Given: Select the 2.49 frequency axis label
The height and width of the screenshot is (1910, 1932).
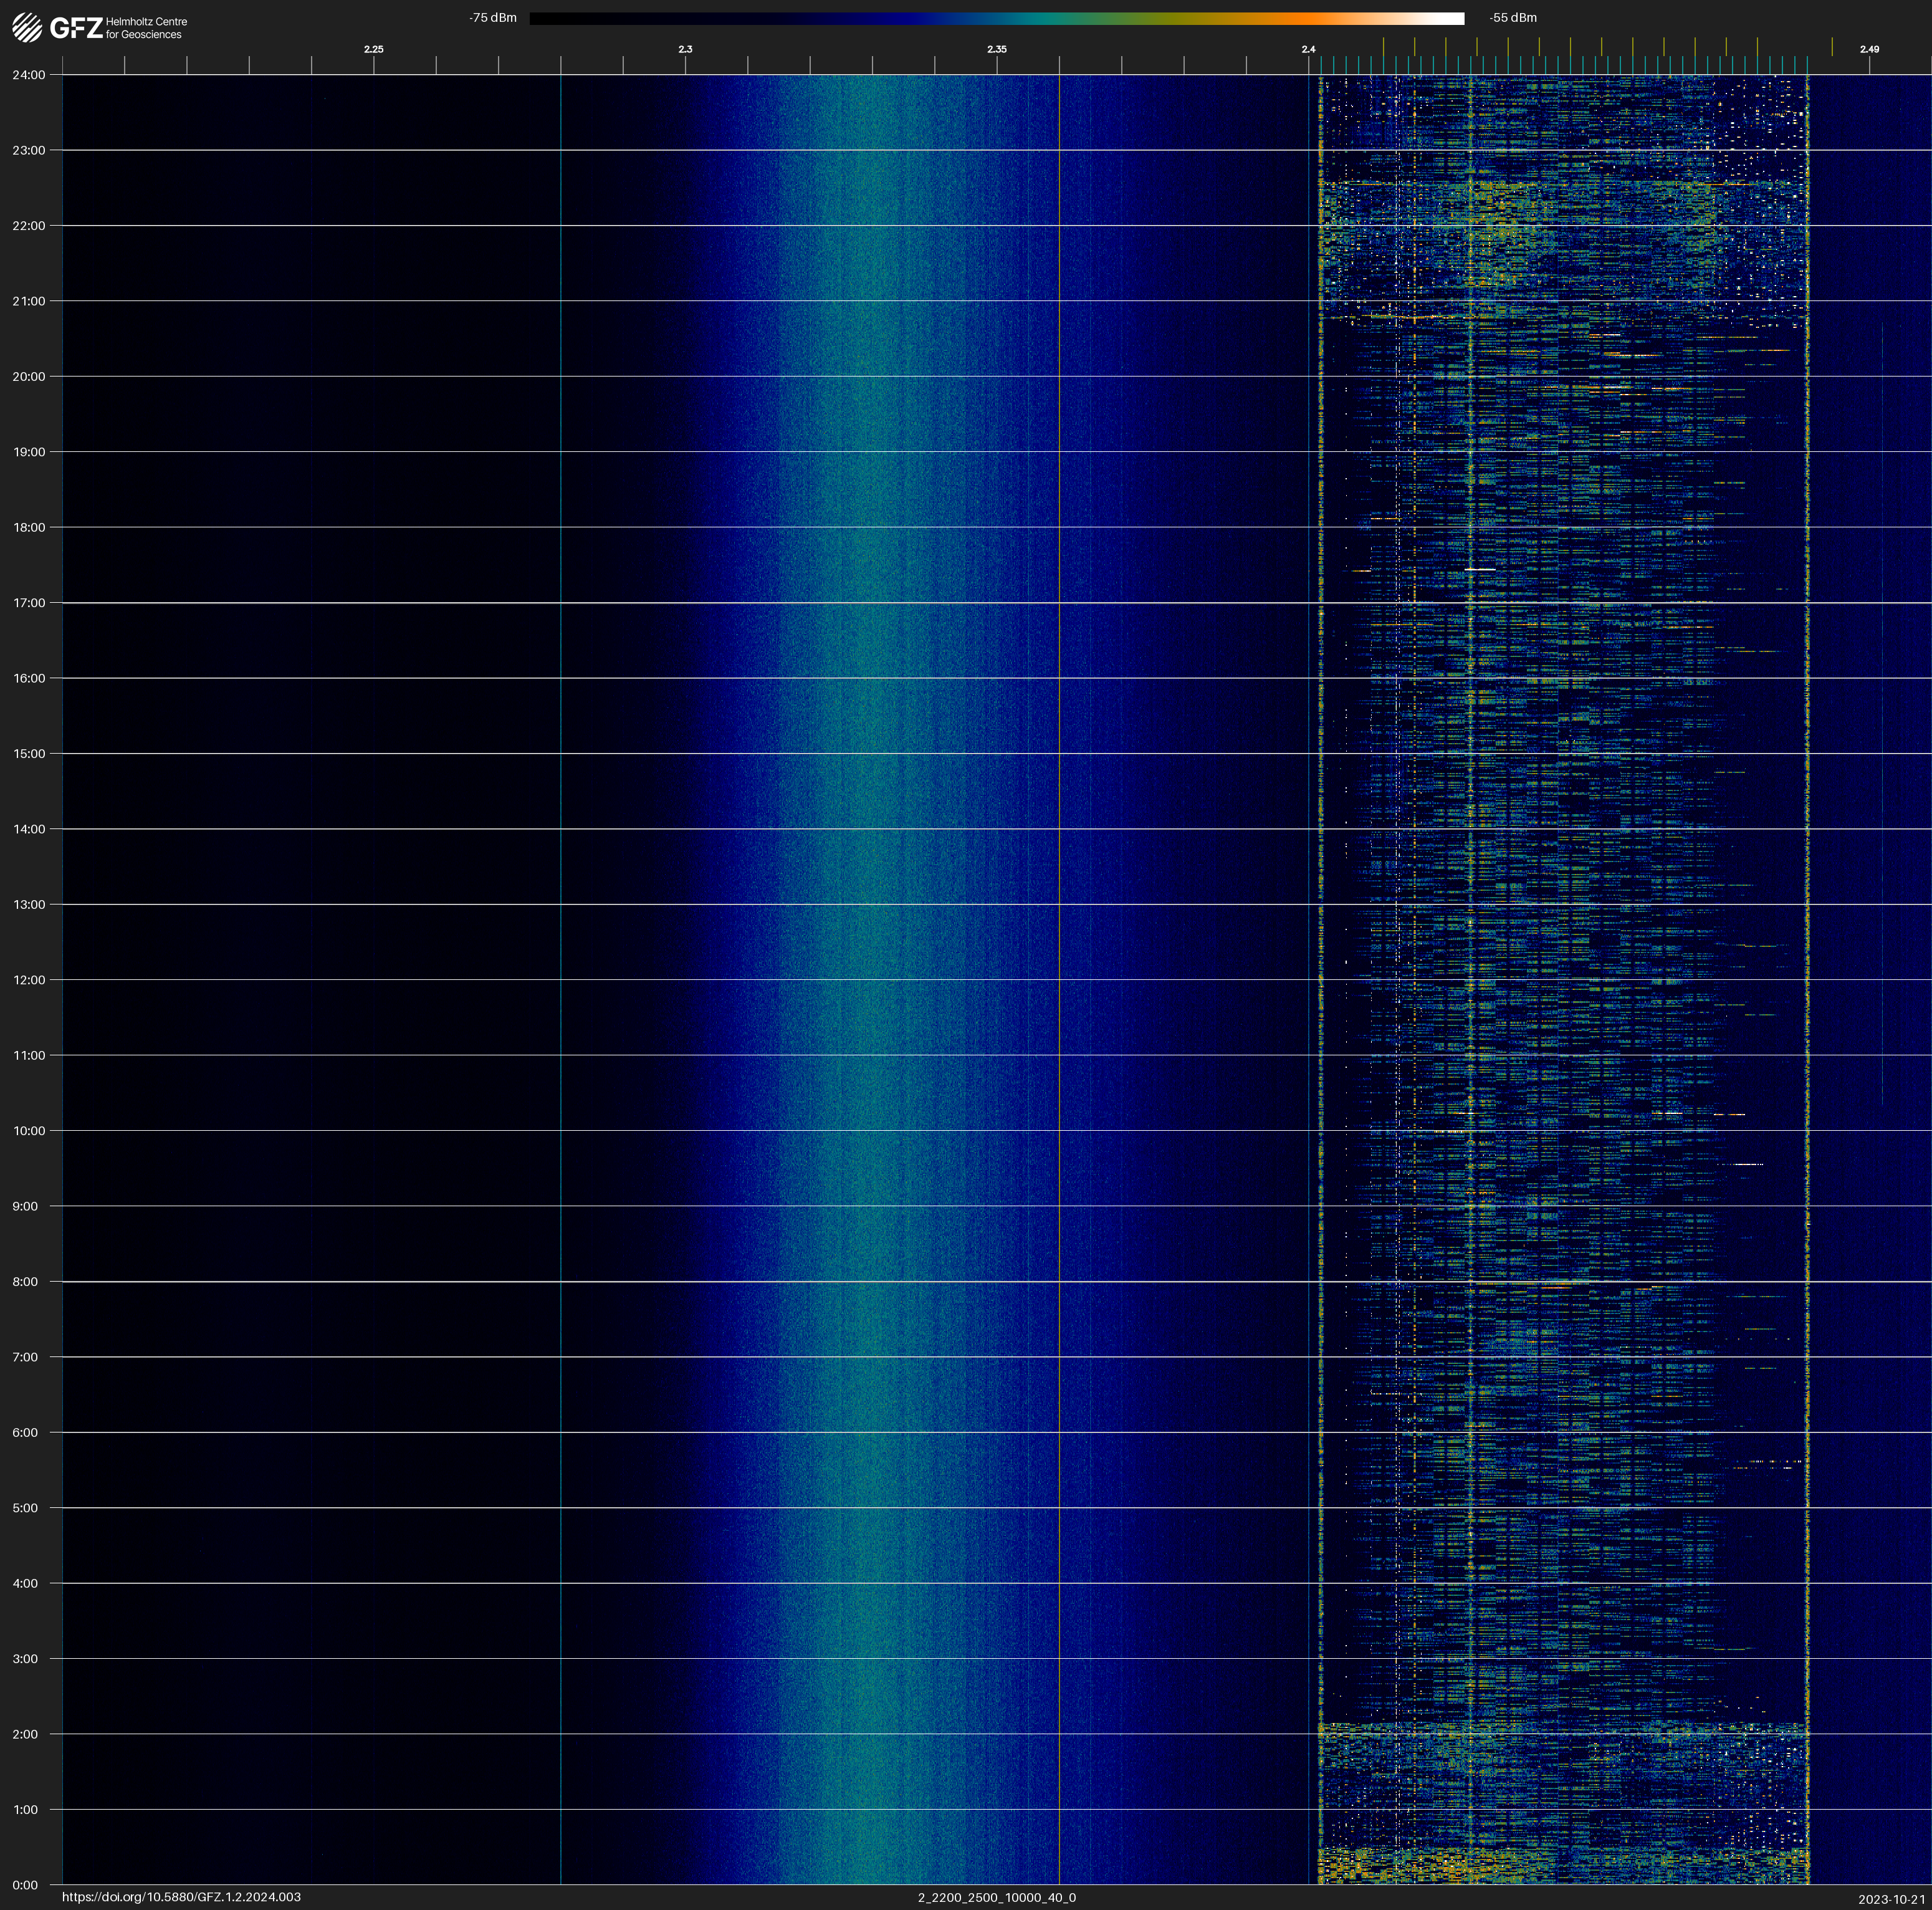Looking at the screenshot, I should 1869,49.
